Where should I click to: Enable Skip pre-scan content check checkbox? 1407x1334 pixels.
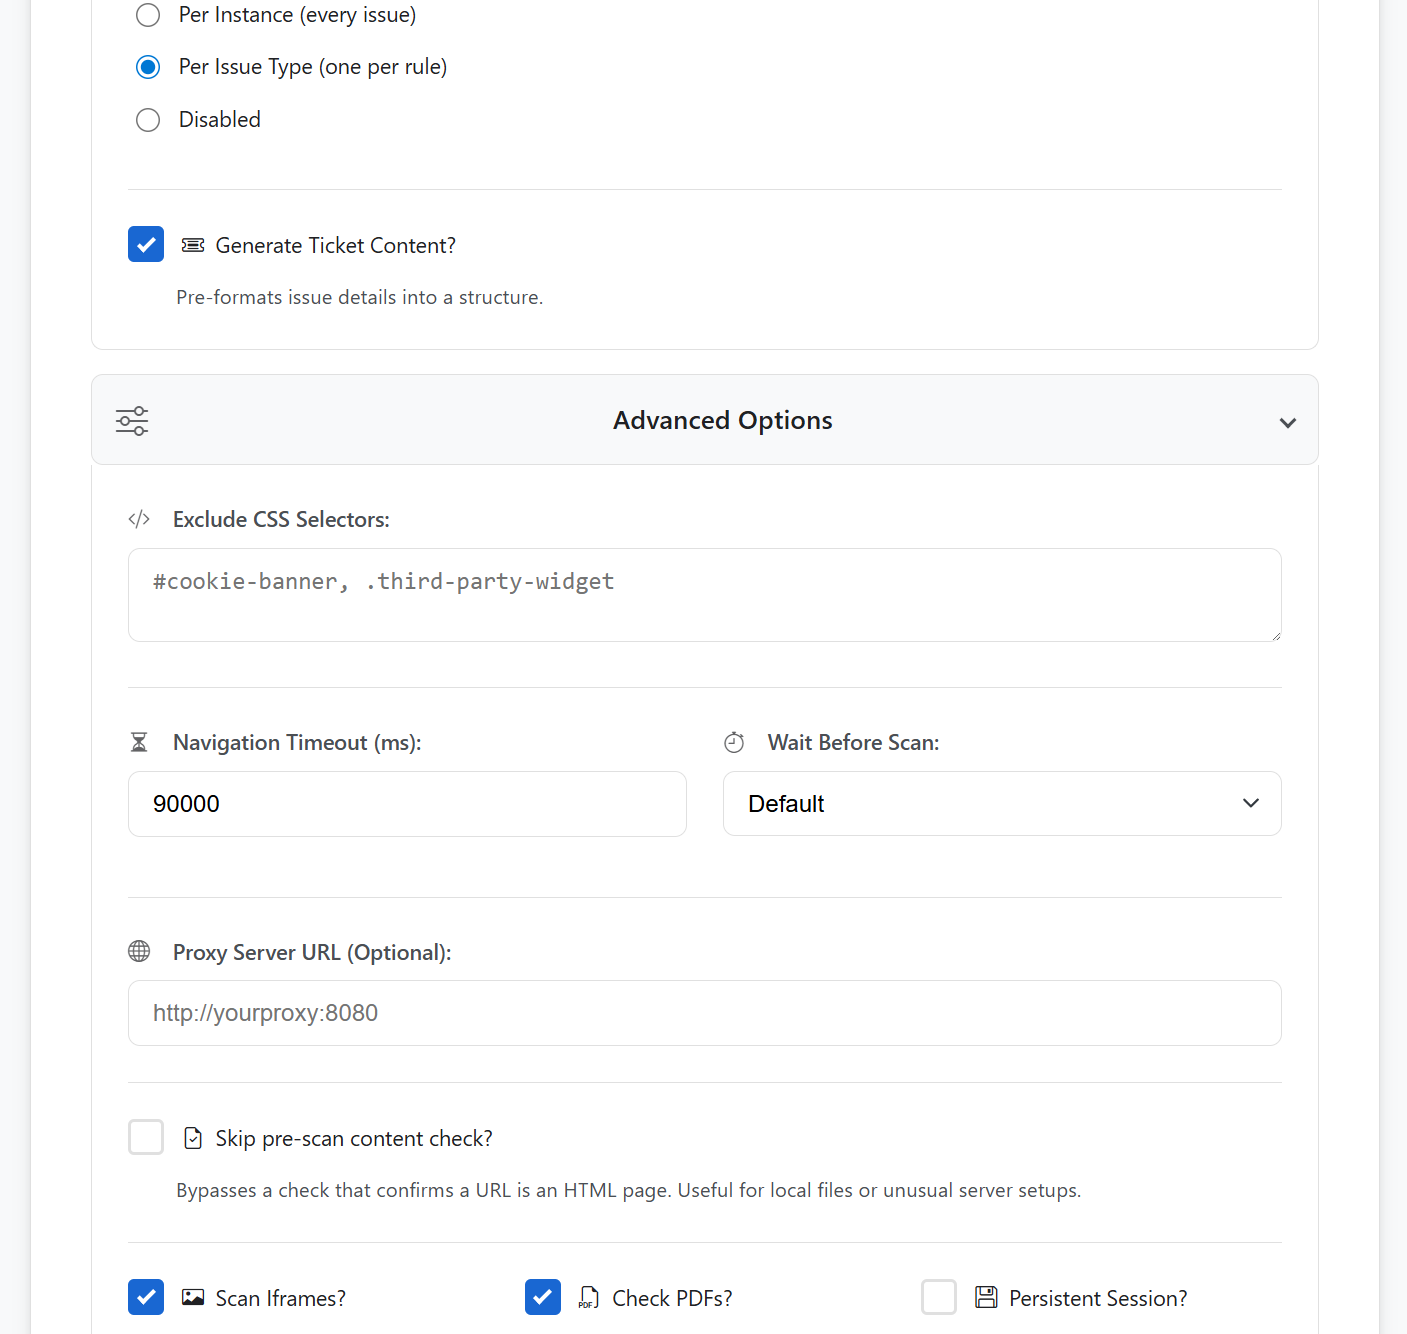146,1137
